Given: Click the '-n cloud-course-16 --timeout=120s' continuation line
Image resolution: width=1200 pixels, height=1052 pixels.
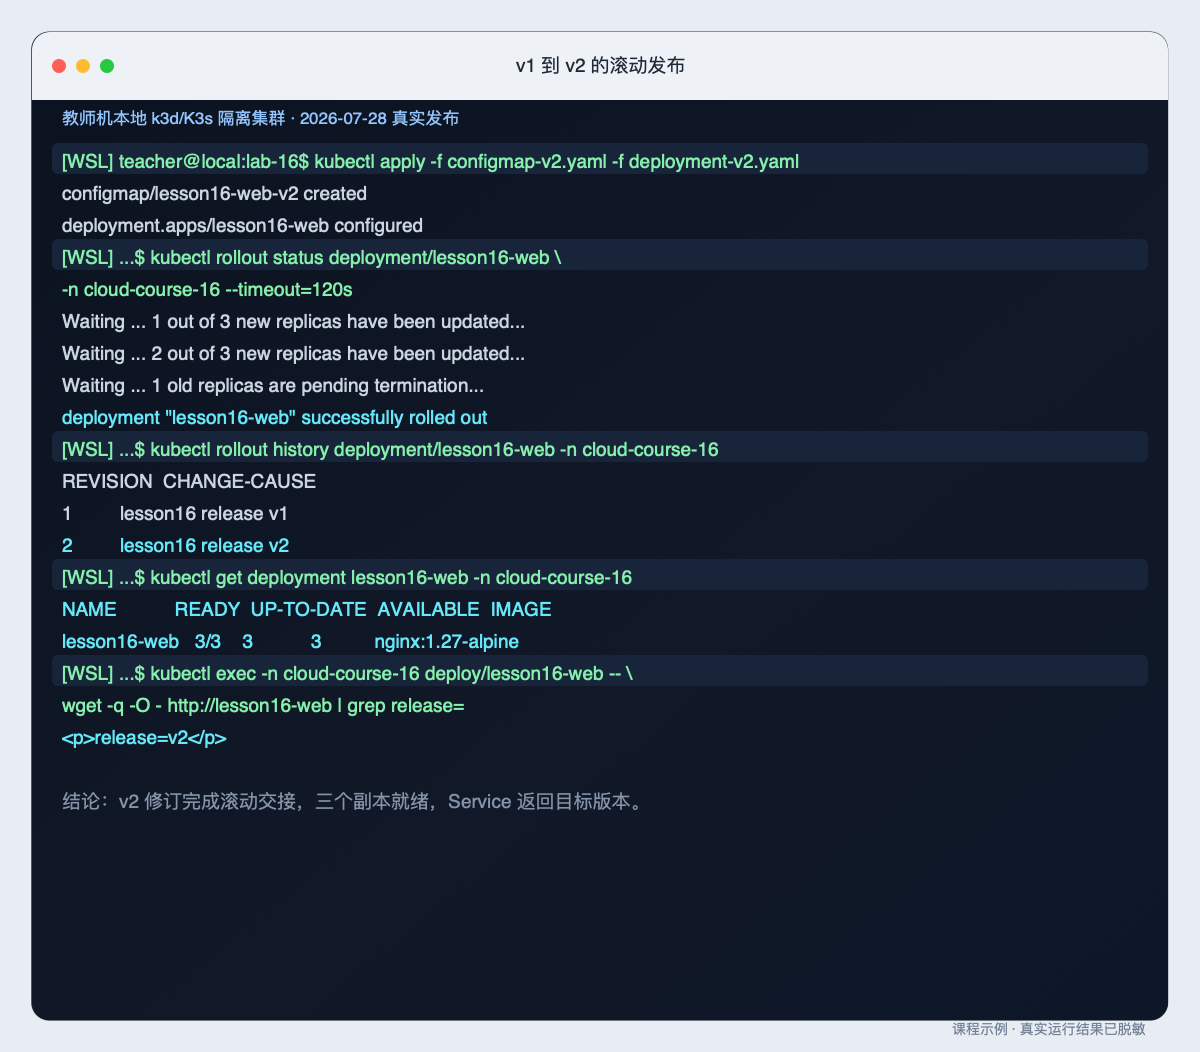Looking at the screenshot, I should tap(207, 289).
